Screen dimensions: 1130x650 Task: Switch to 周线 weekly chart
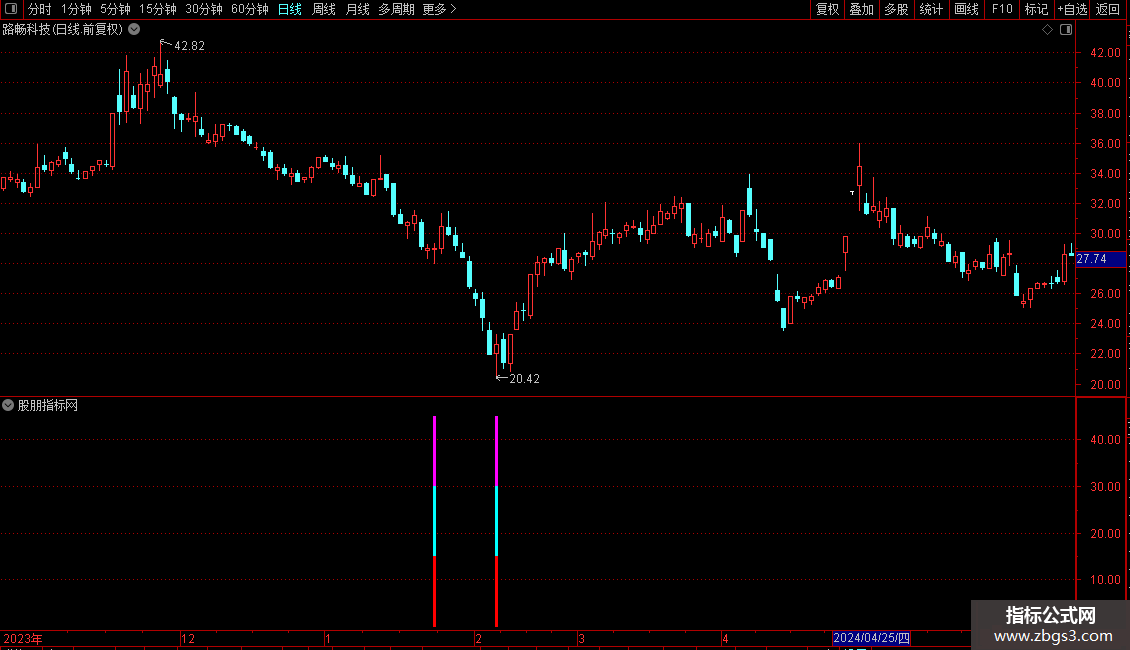(x=324, y=9)
